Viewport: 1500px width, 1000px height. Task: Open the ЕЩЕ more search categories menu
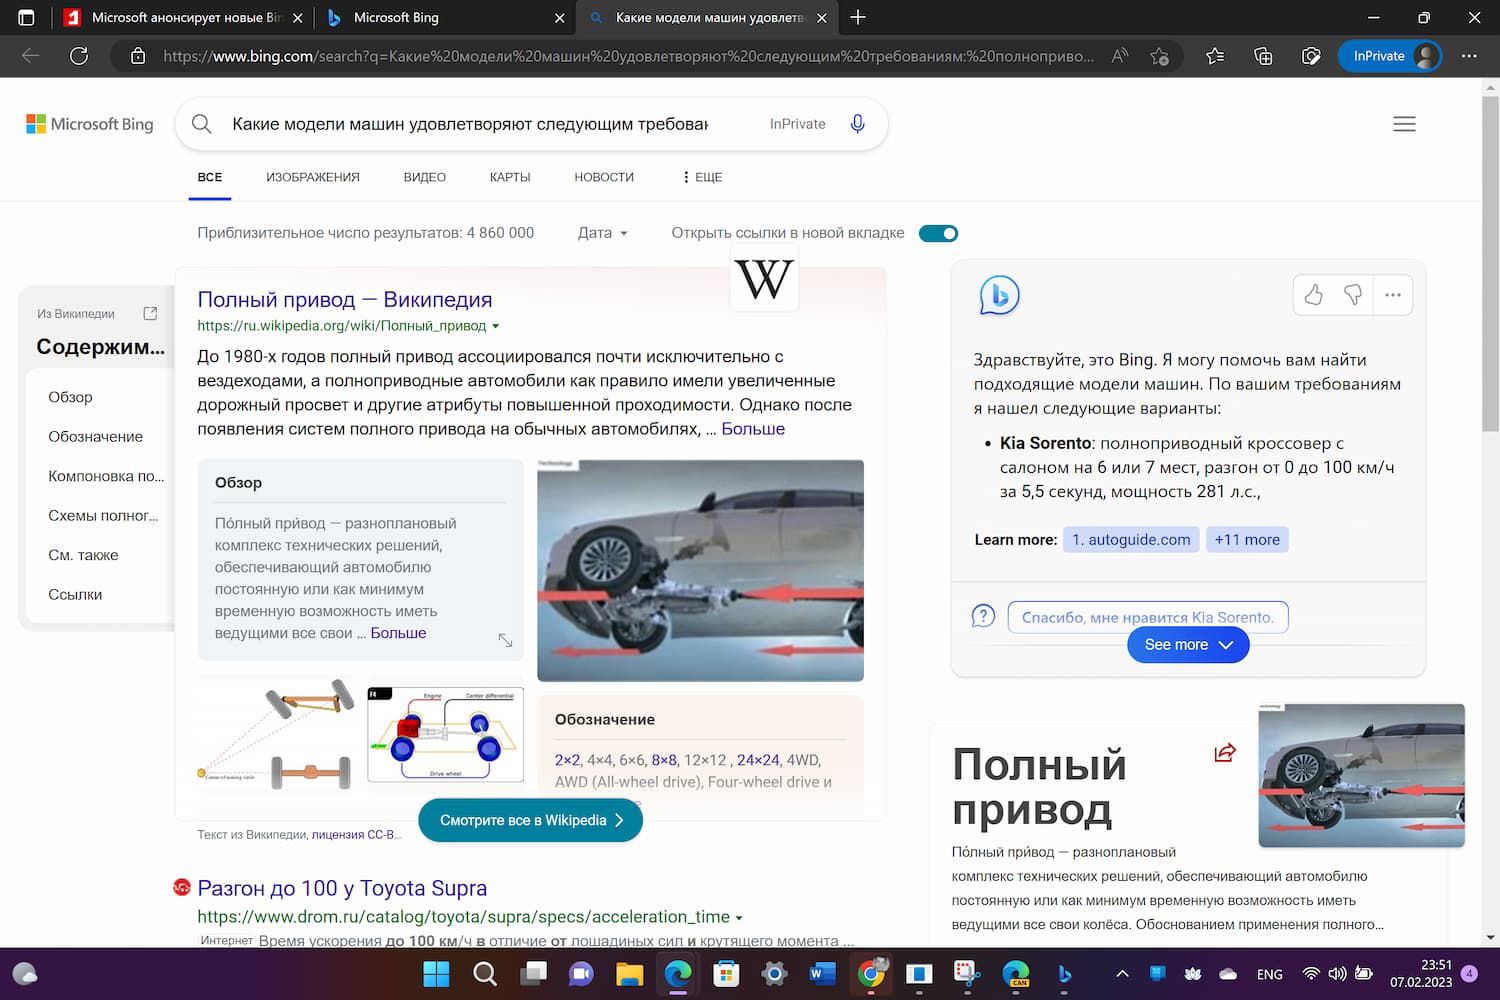click(702, 177)
